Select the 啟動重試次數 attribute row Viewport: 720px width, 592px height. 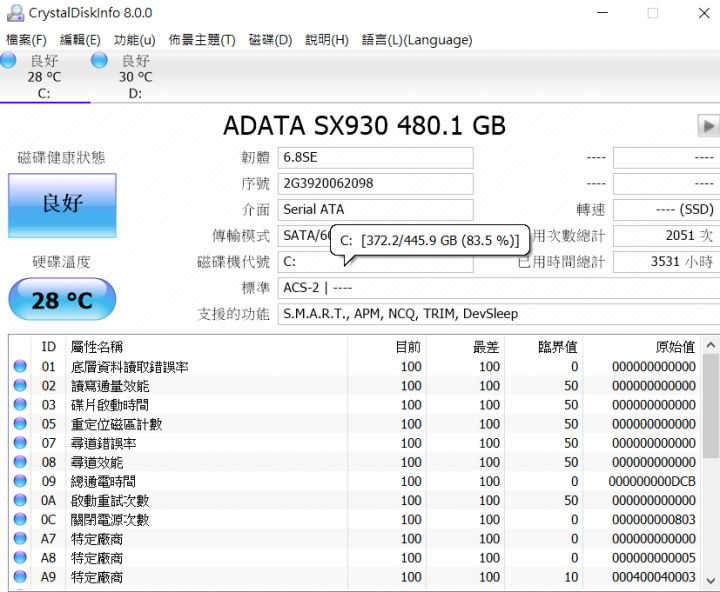(x=354, y=500)
